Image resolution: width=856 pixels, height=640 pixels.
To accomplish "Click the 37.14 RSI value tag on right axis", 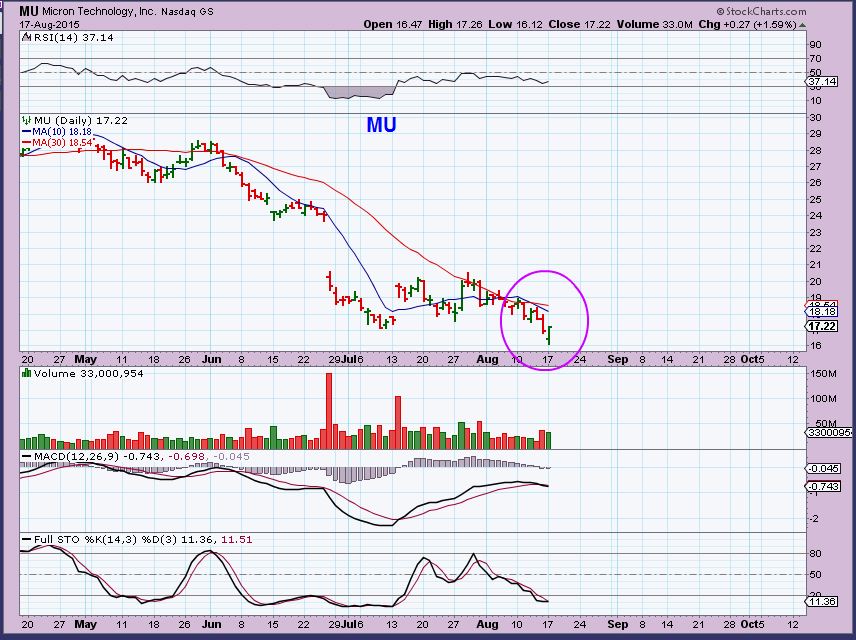I will click(x=822, y=81).
